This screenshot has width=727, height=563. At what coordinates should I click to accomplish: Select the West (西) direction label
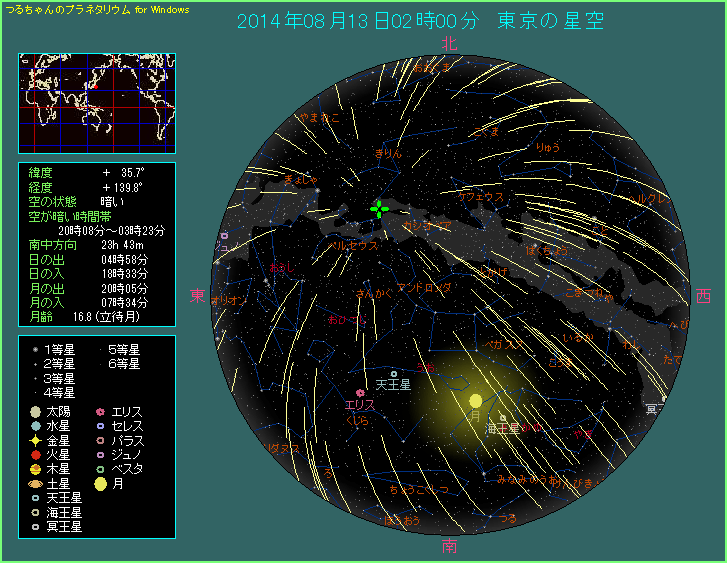tap(704, 296)
